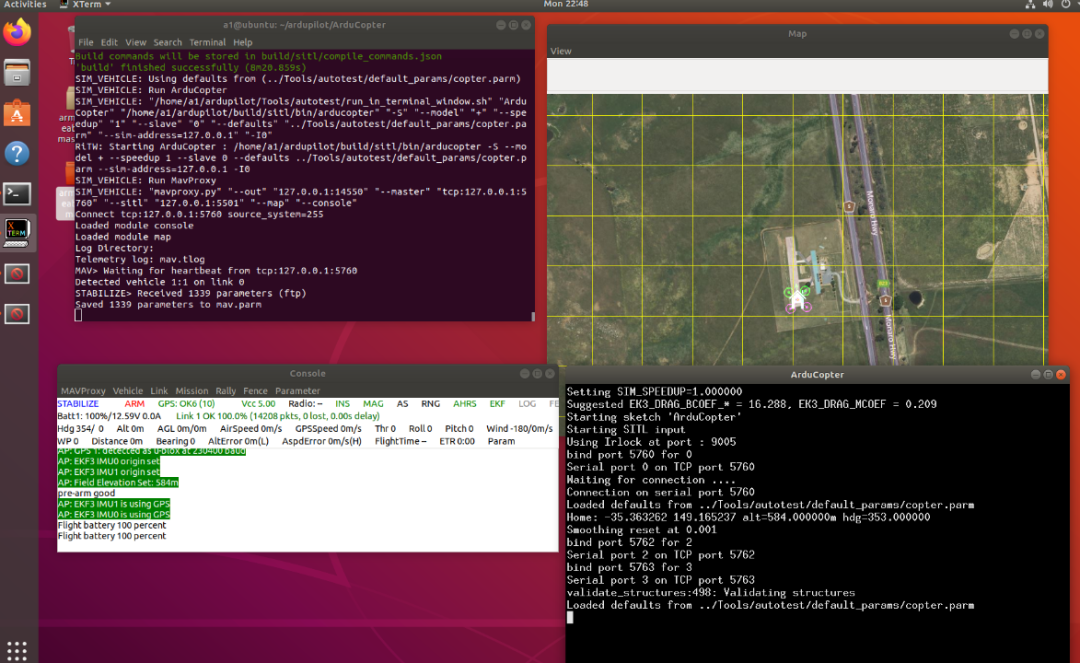Open Firefox from the dock
Viewport: 1080px width, 663px height.
[x=17, y=32]
